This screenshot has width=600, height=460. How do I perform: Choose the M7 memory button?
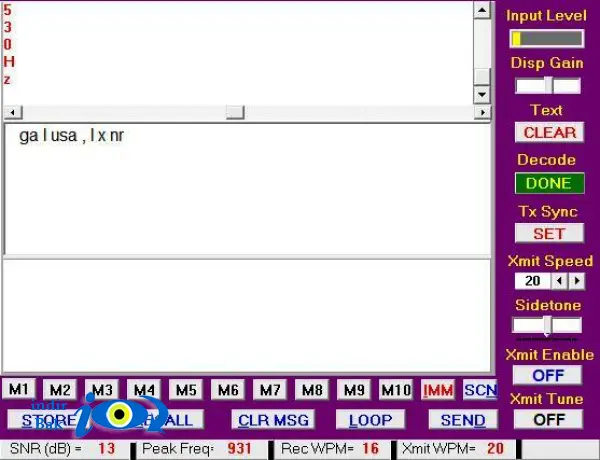click(x=270, y=390)
